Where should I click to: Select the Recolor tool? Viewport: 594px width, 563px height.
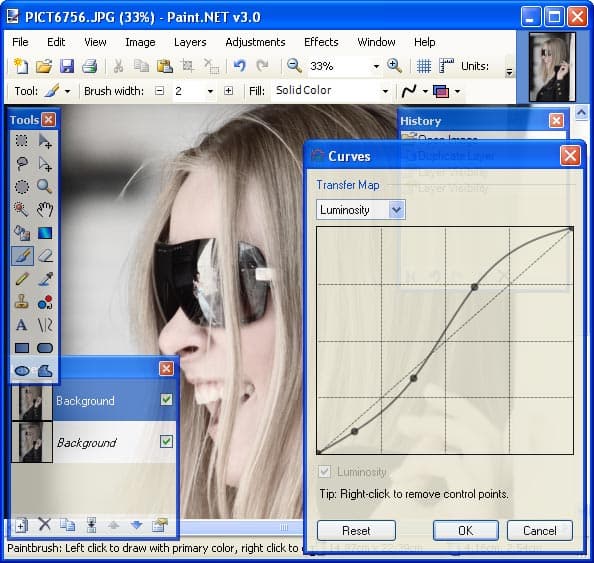coord(45,302)
